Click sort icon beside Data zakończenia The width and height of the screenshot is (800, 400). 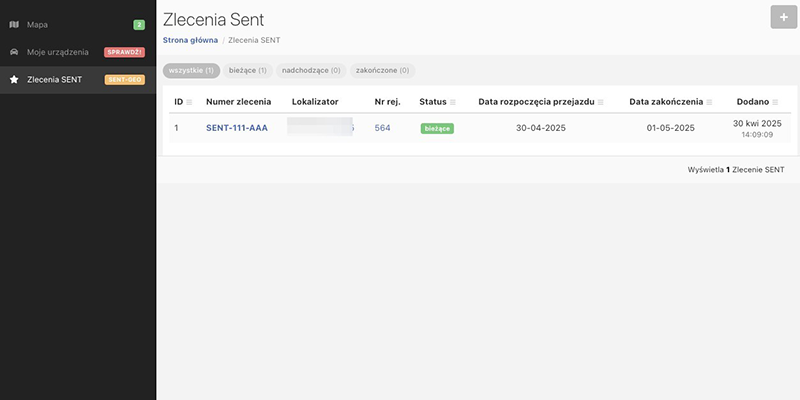(x=711, y=102)
